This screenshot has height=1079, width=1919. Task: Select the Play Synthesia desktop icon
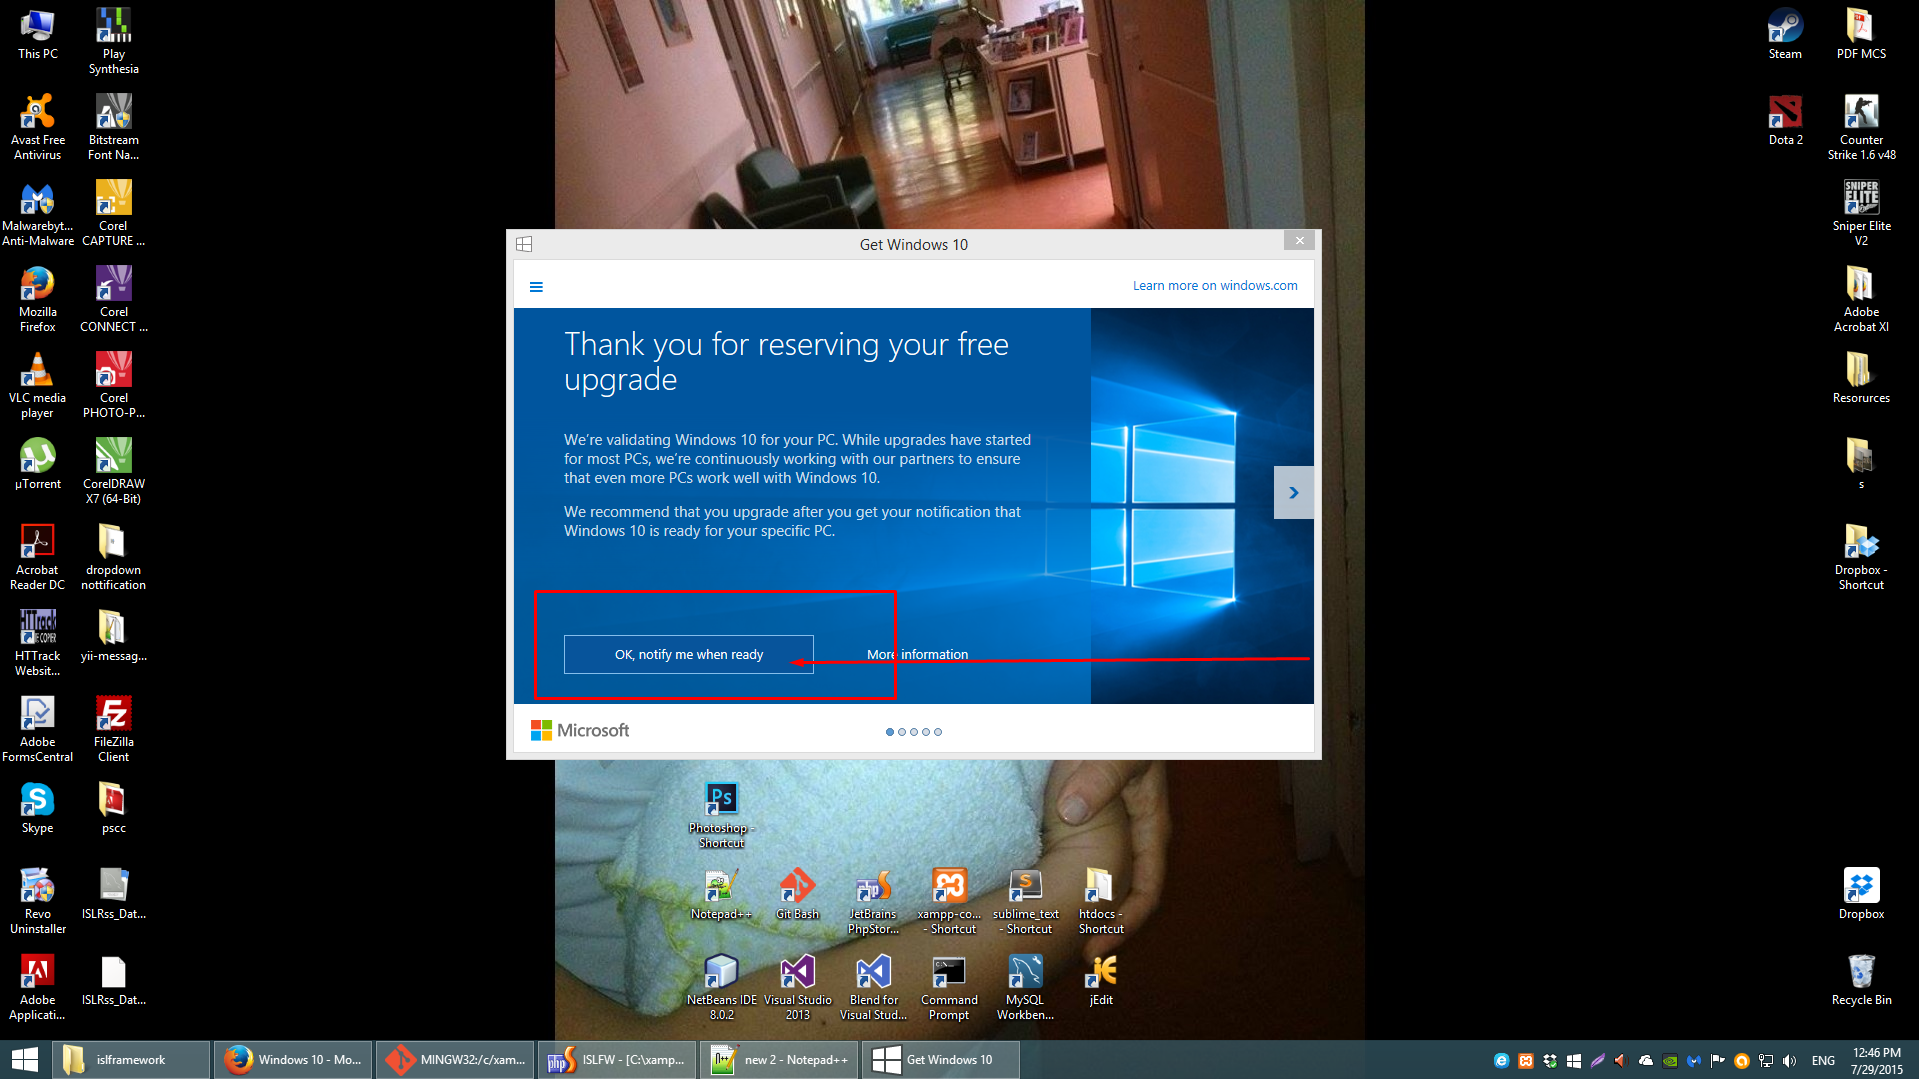click(114, 41)
